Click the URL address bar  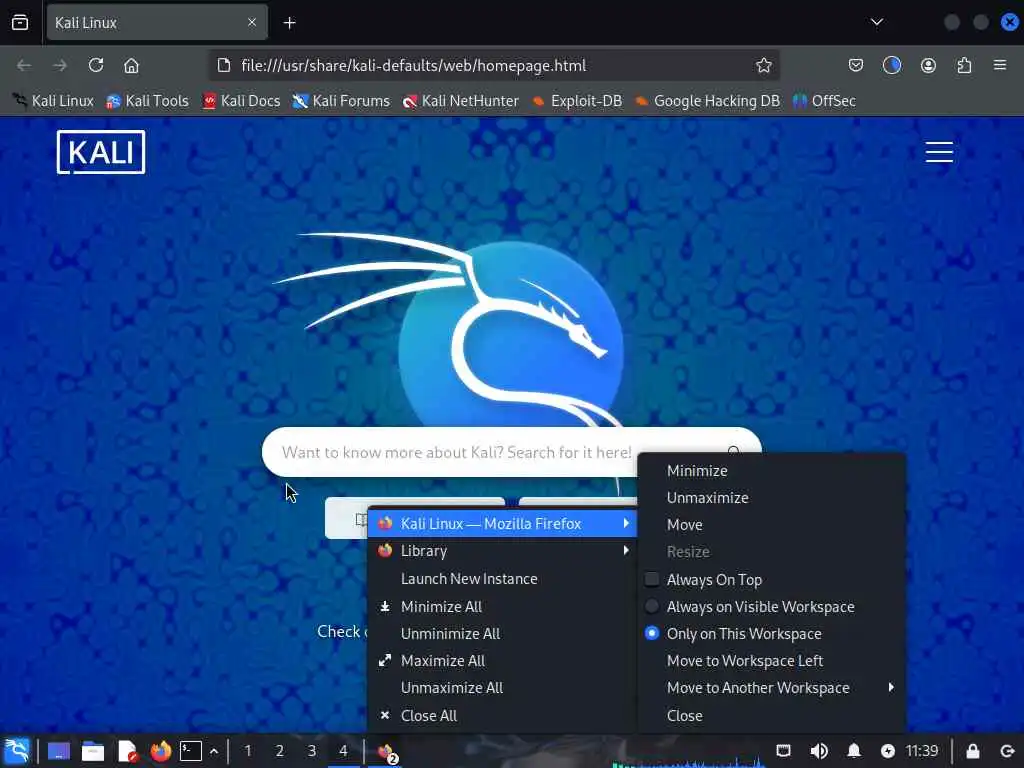click(494, 65)
